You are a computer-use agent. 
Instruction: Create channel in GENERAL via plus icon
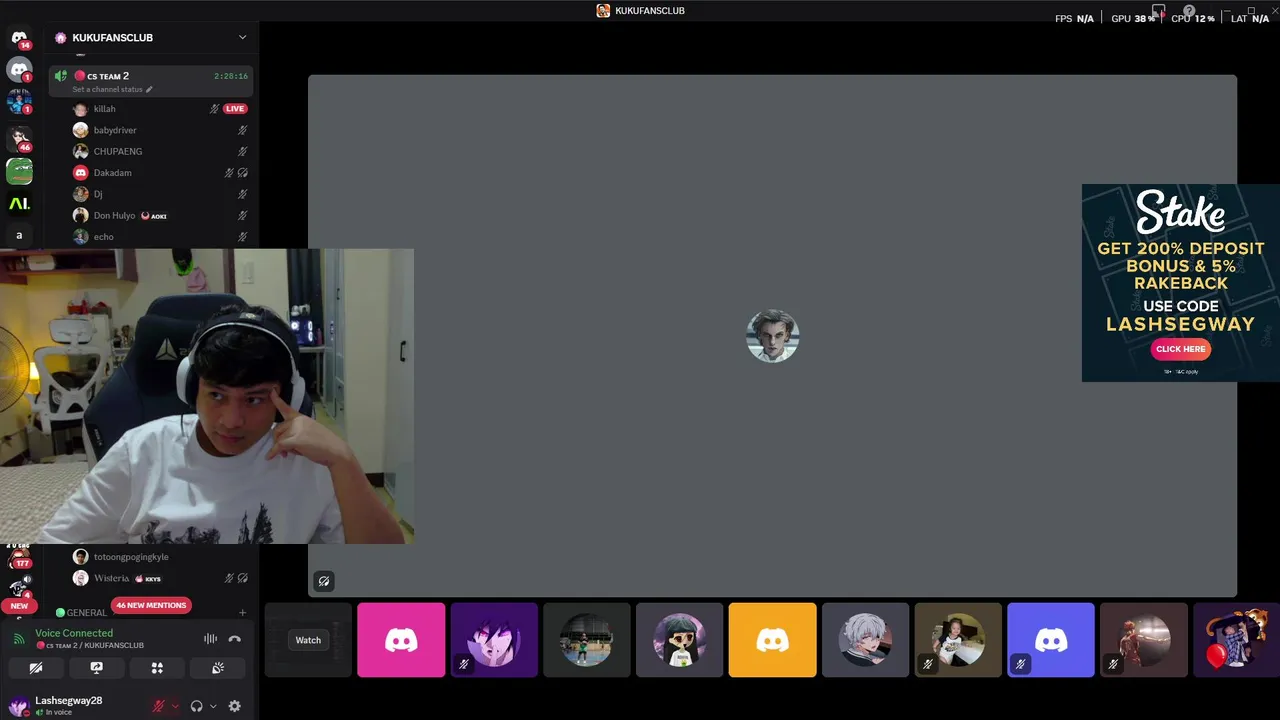pos(242,613)
